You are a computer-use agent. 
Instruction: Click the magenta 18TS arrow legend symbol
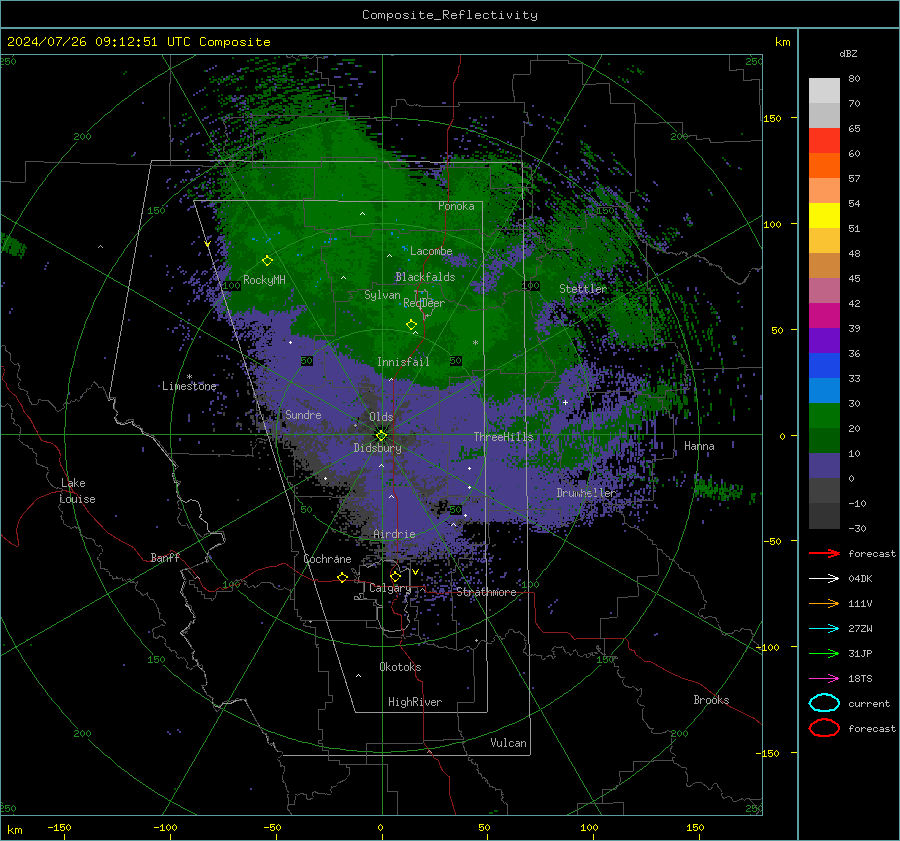click(x=824, y=679)
